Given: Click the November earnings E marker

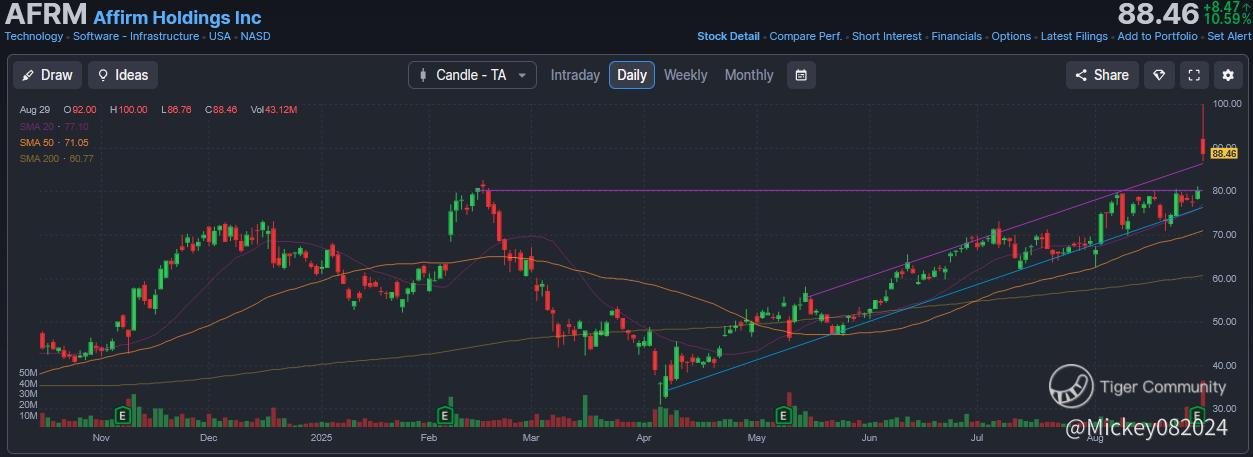Looking at the screenshot, I should 124,413.
